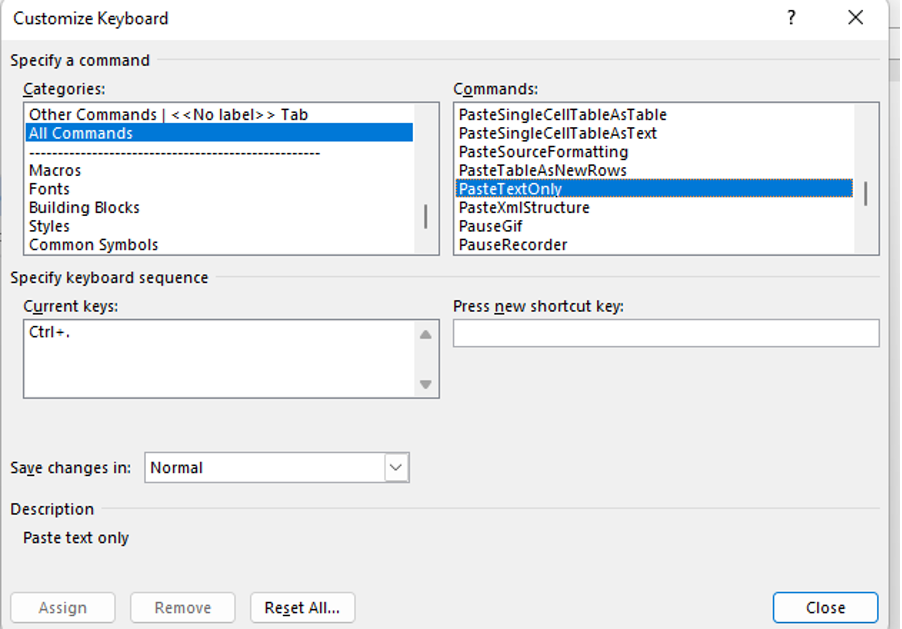
Task: Close the Customize Keyboard dialog with X
Action: pos(855,18)
